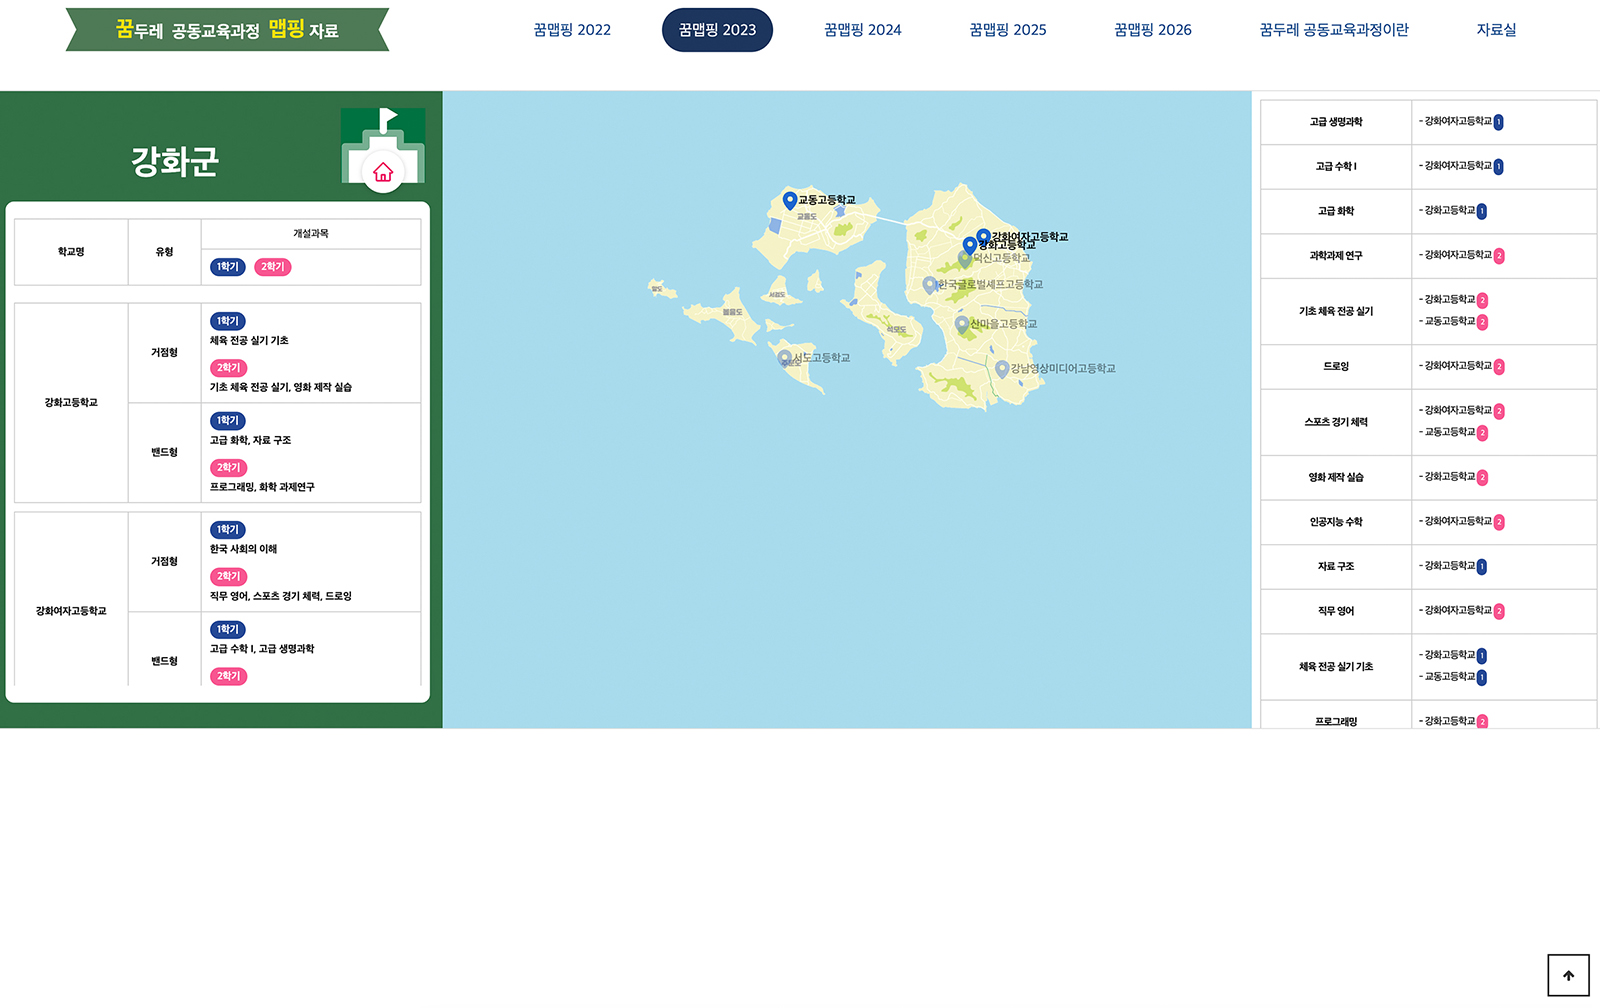
Task: Toggle the 2학기 filter under 개설과목
Action: pos(273,267)
